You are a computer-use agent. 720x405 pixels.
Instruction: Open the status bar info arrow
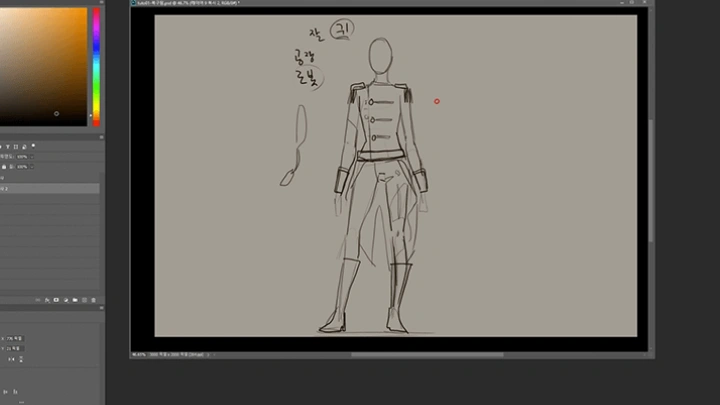pyautogui.click(x=208, y=354)
